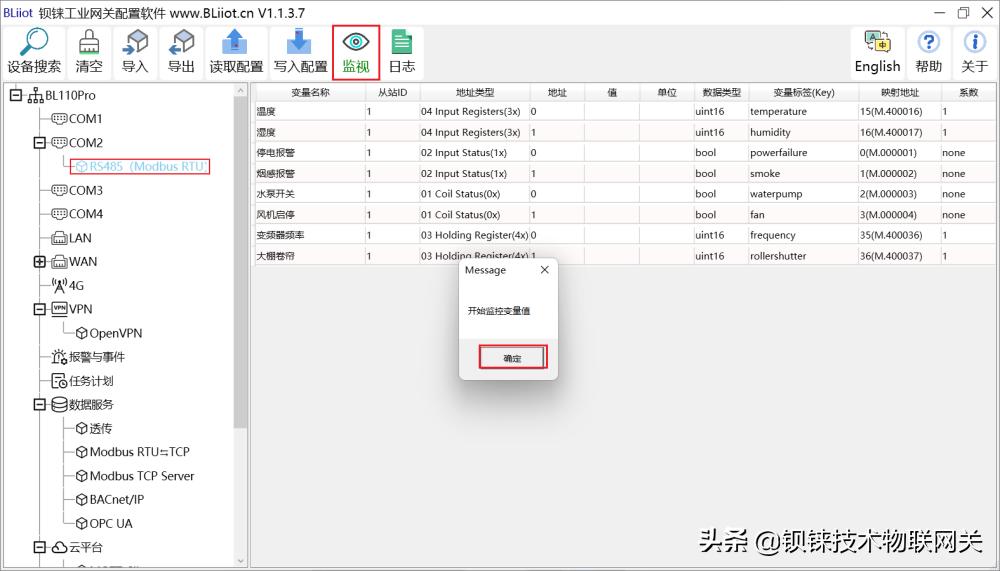This screenshot has width=1000, height=571.
Task: Click the 从站ID column header
Action: (x=392, y=93)
